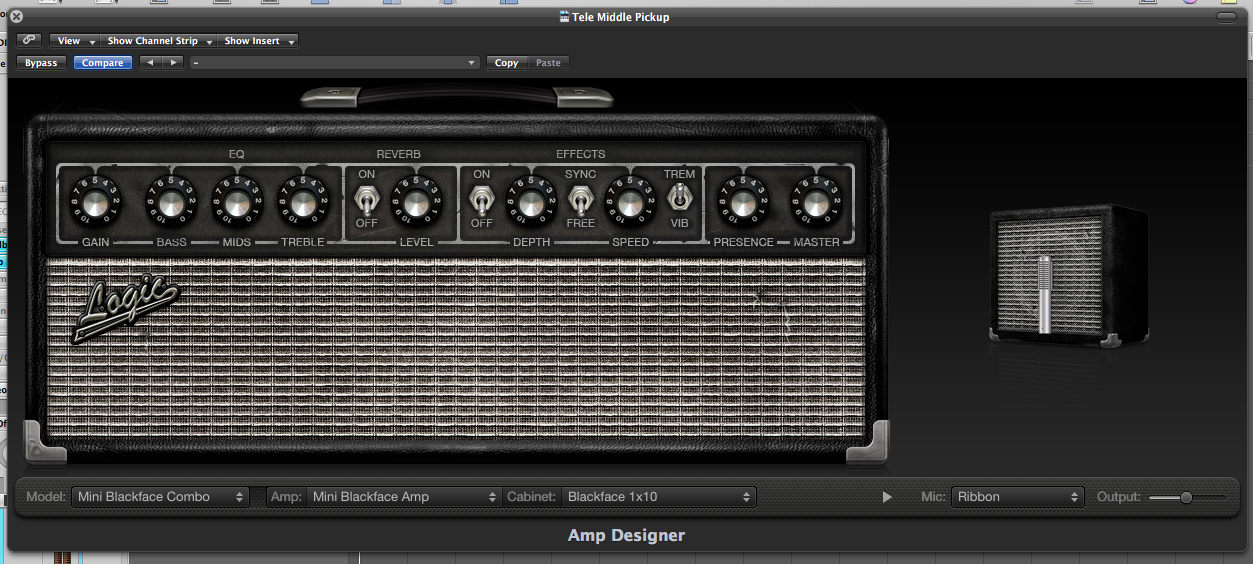This screenshot has width=1253, height=564.
Task: Open the View dropdown menu
Action: (75, 41)
